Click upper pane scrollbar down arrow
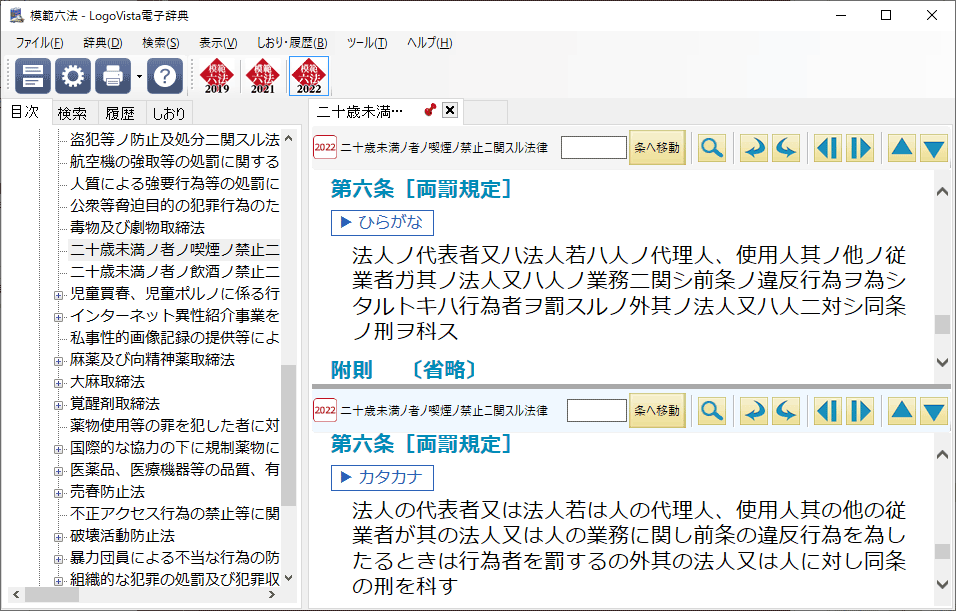Viewport: 956px width, 611px height. 942,362
